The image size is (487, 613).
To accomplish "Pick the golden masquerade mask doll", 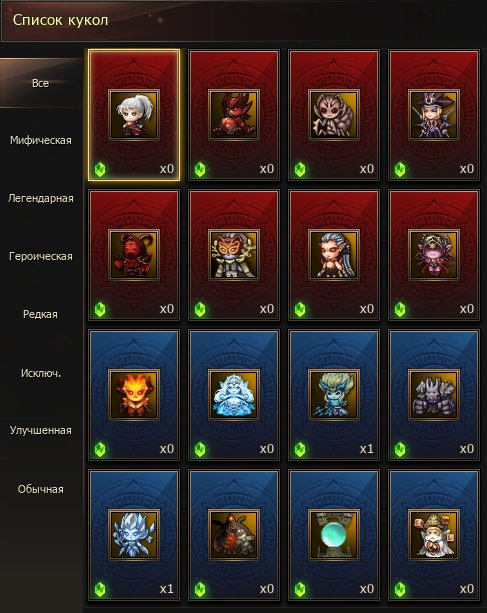I will [234, 255].
